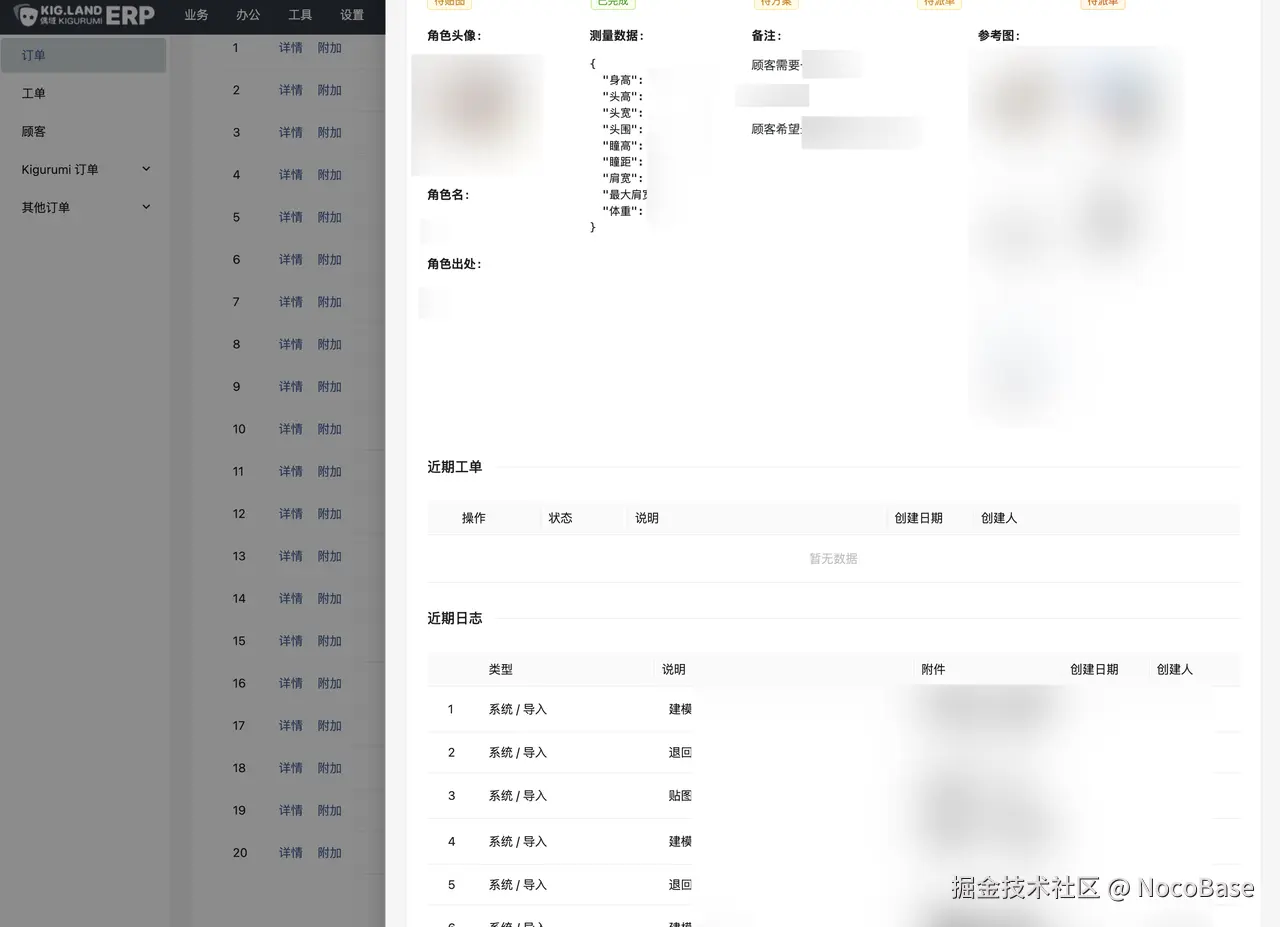Viewport: 1280px width, 927px height.
Task: Open 详情 for row 10
Action: click(x=291, y=429)
